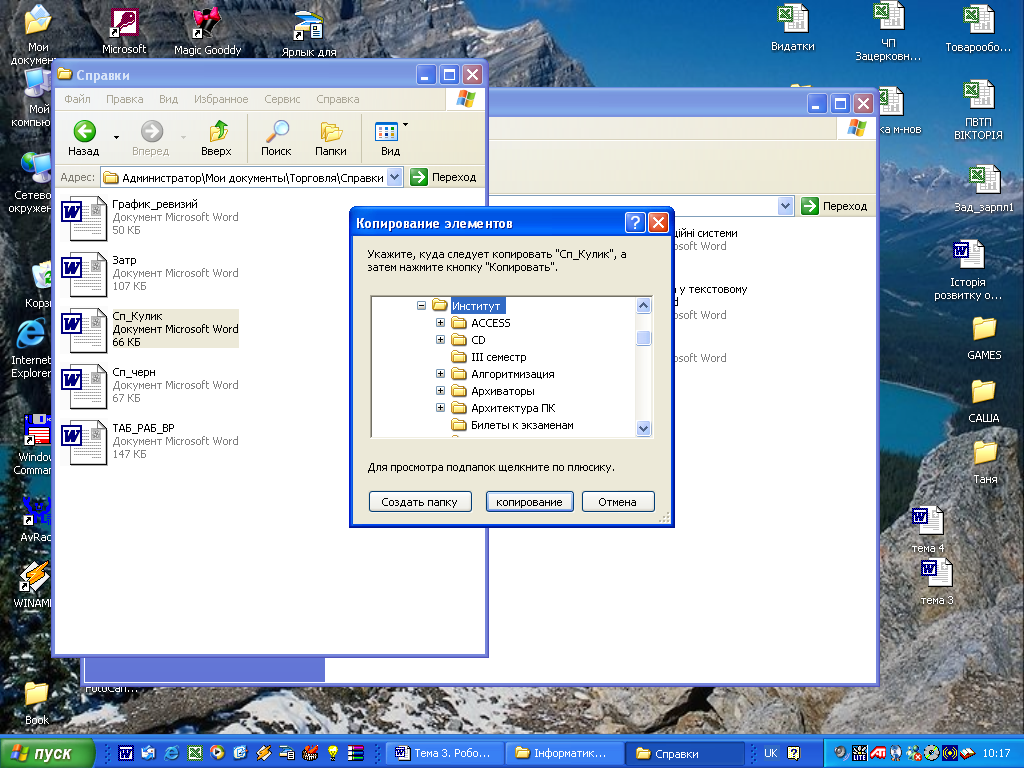Click the folder tree scrollbar thumb

click(x=643, y=338)
